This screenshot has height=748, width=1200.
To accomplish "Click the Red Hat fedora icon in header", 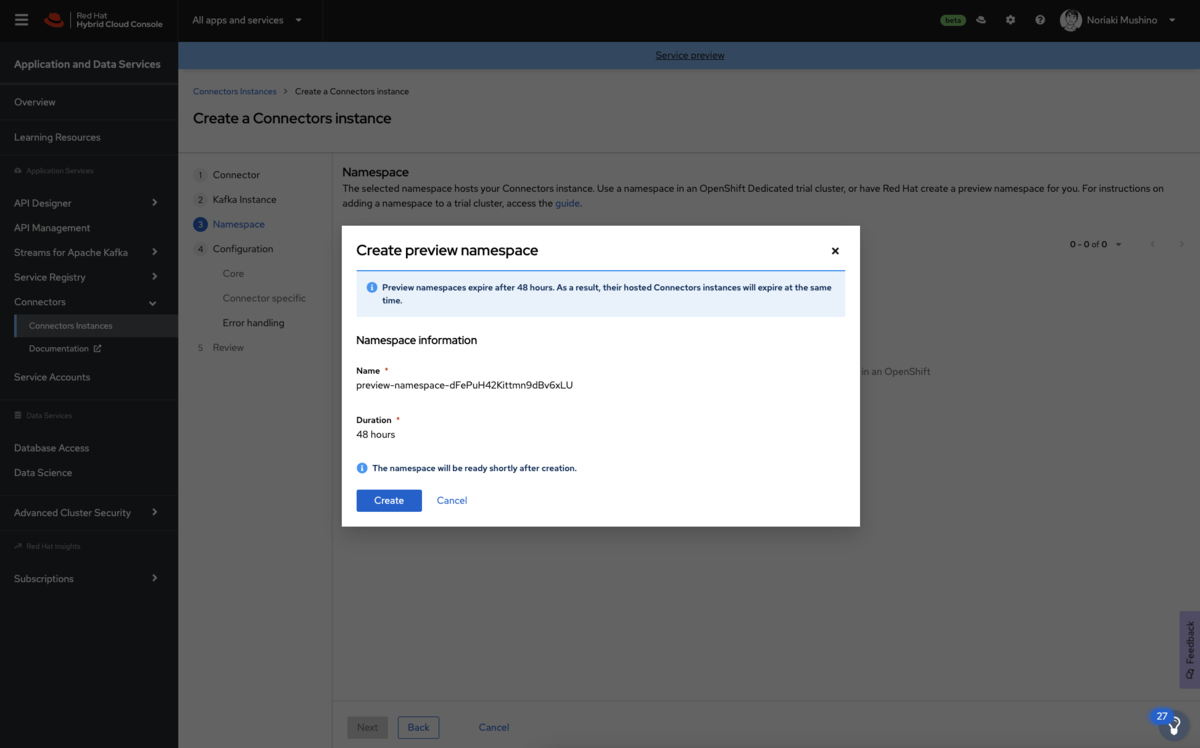I will pos(981,20).
